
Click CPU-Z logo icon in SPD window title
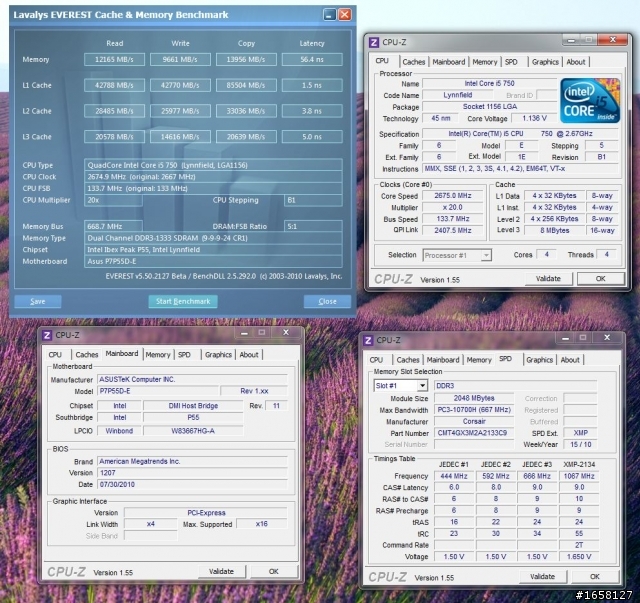tap(368, 340)
